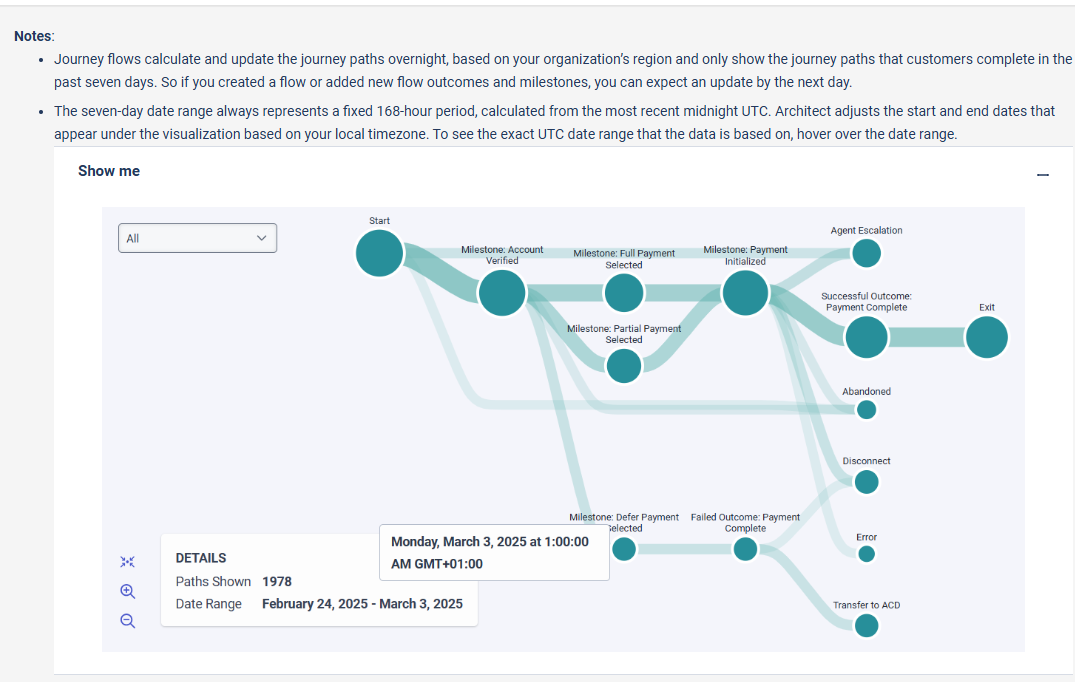Open the All filter dropdown
The image size is (1075, 682).
tap(197, 238)
